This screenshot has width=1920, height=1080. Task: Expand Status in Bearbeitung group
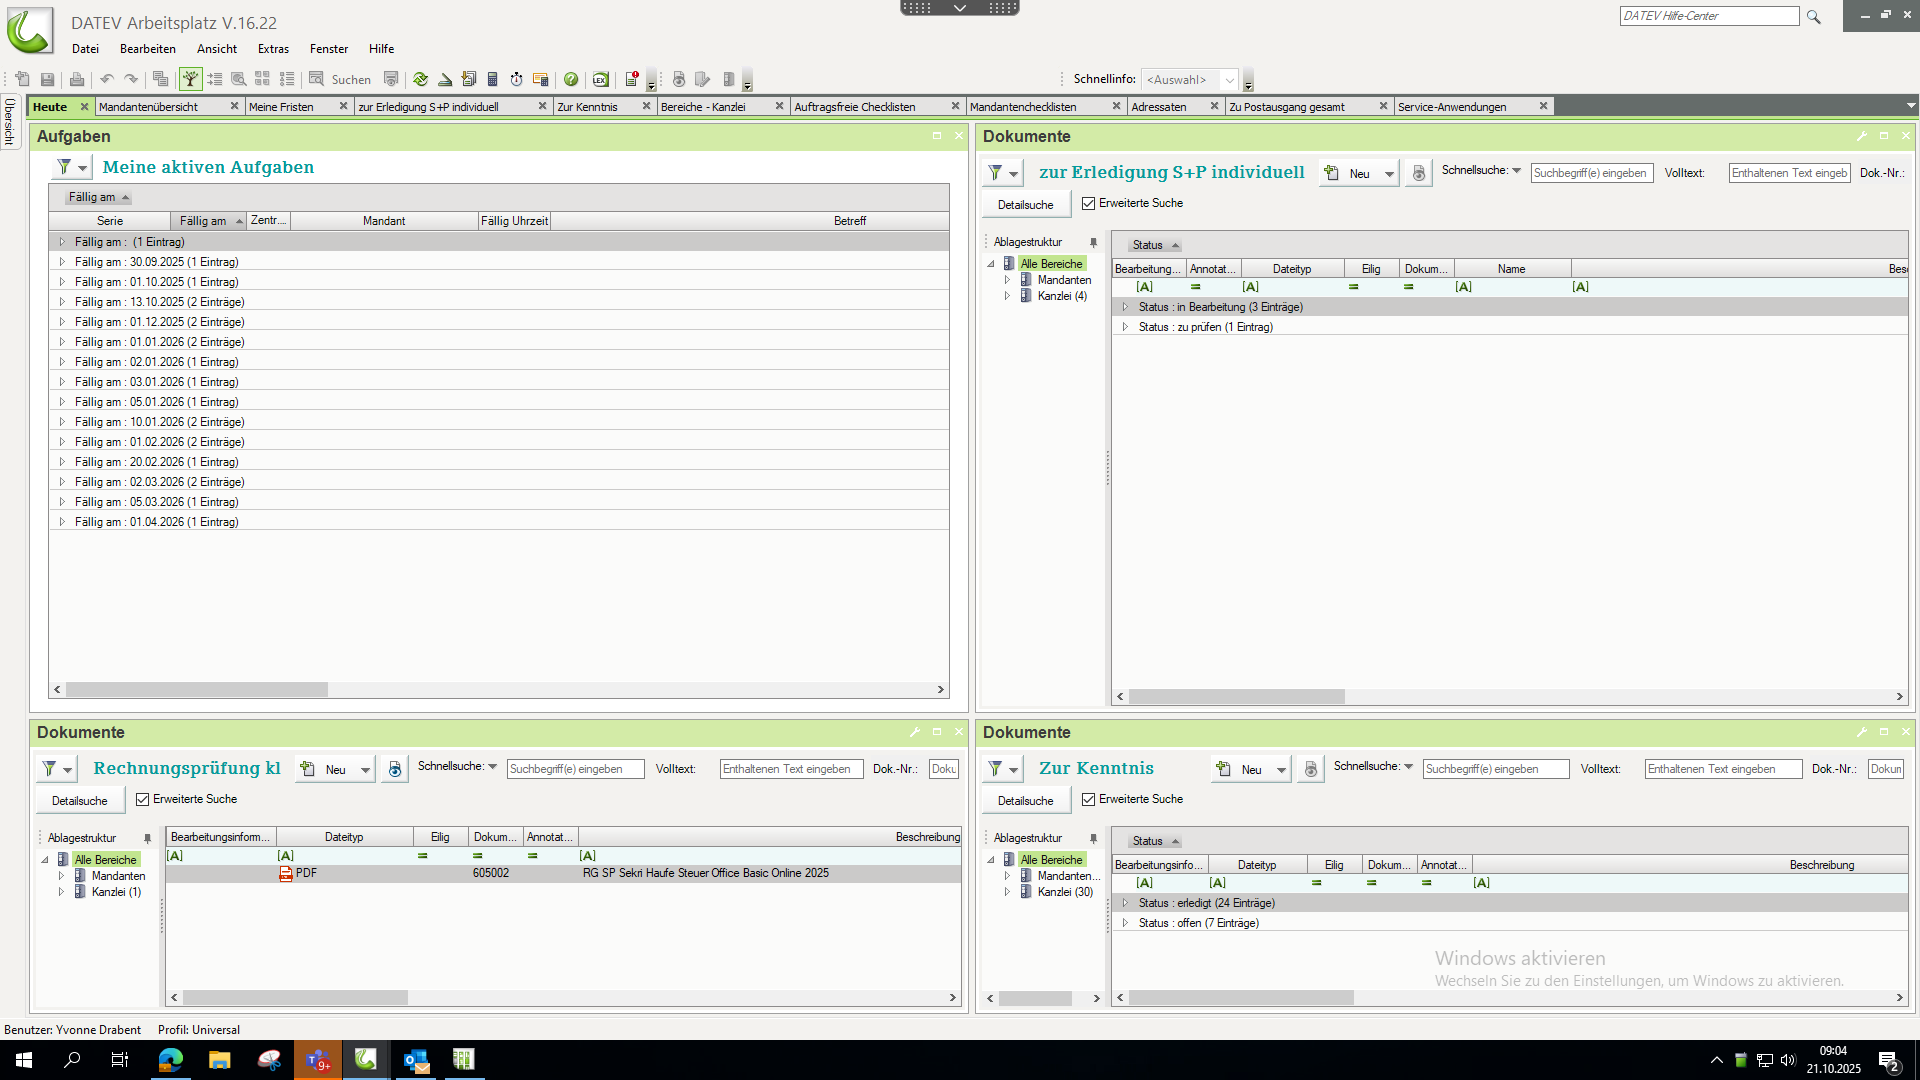(1125, 307)
